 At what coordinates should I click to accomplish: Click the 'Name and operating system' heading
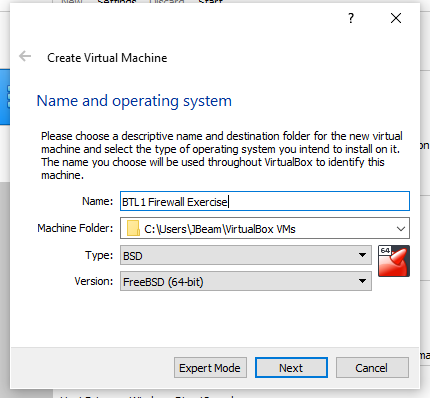134,101
